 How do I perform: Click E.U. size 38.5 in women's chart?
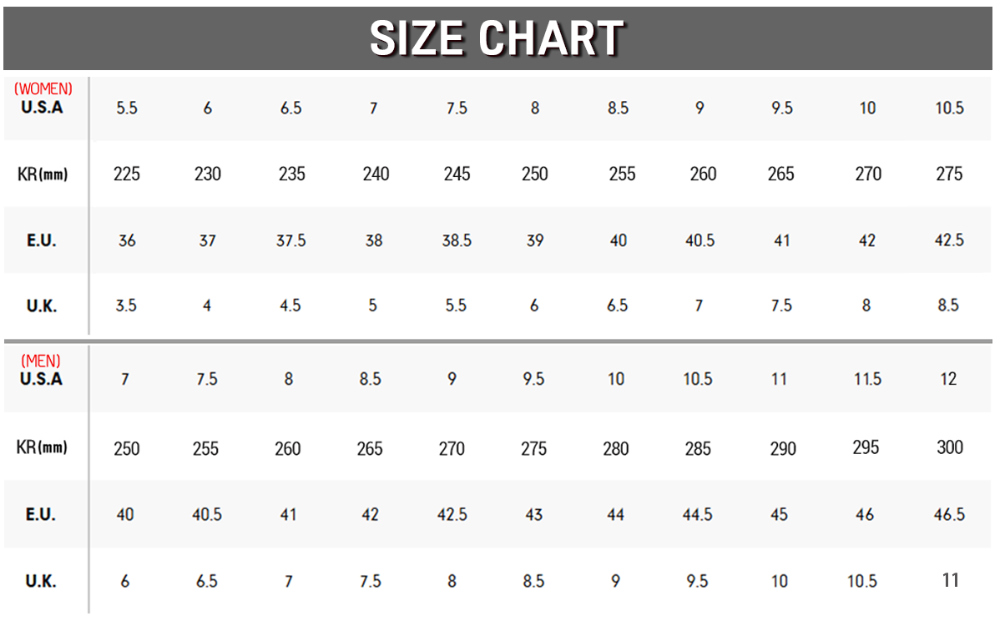pos(456,240)
